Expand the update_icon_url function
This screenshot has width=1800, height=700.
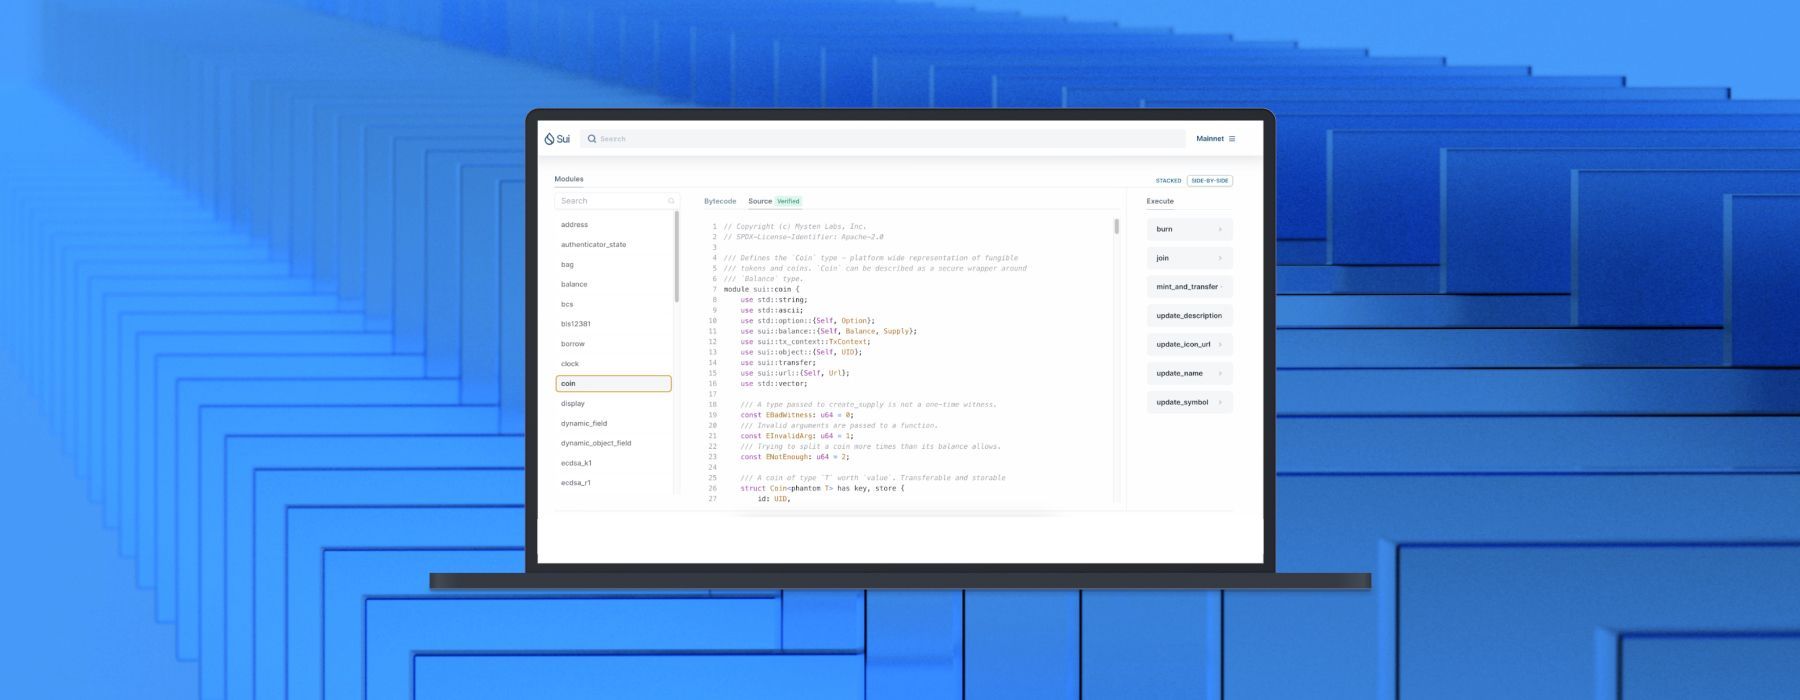[1190, 344]
